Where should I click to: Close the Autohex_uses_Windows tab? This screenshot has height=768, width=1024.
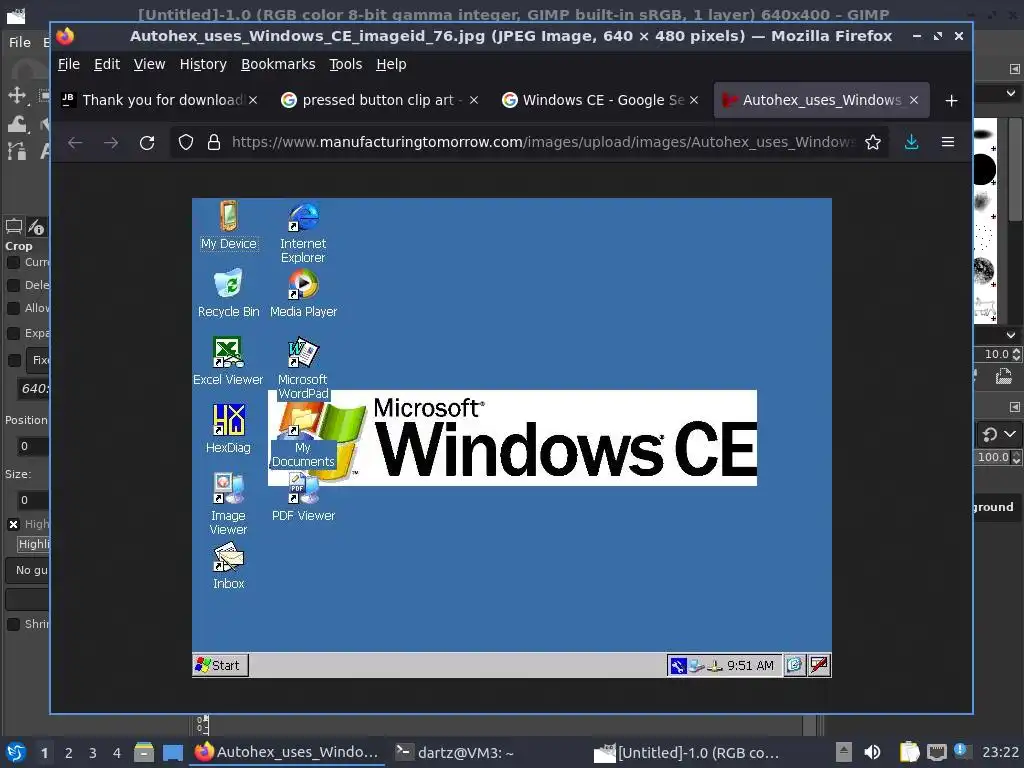pyautogui.click(x=914, y=100)
